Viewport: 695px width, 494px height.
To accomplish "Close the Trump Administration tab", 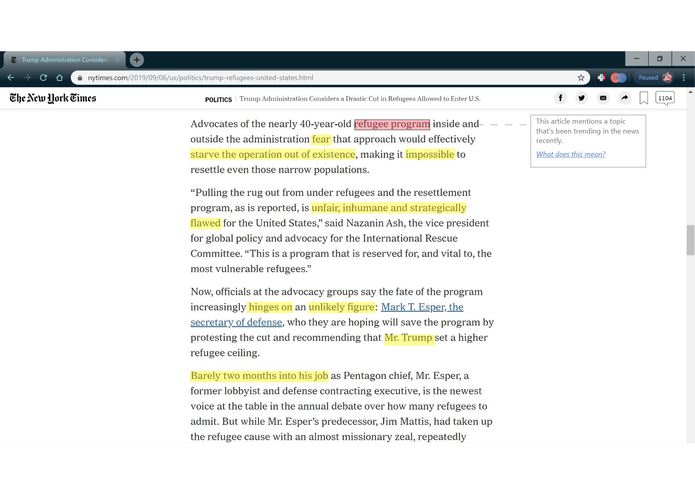I will click(x=117, y=59).
